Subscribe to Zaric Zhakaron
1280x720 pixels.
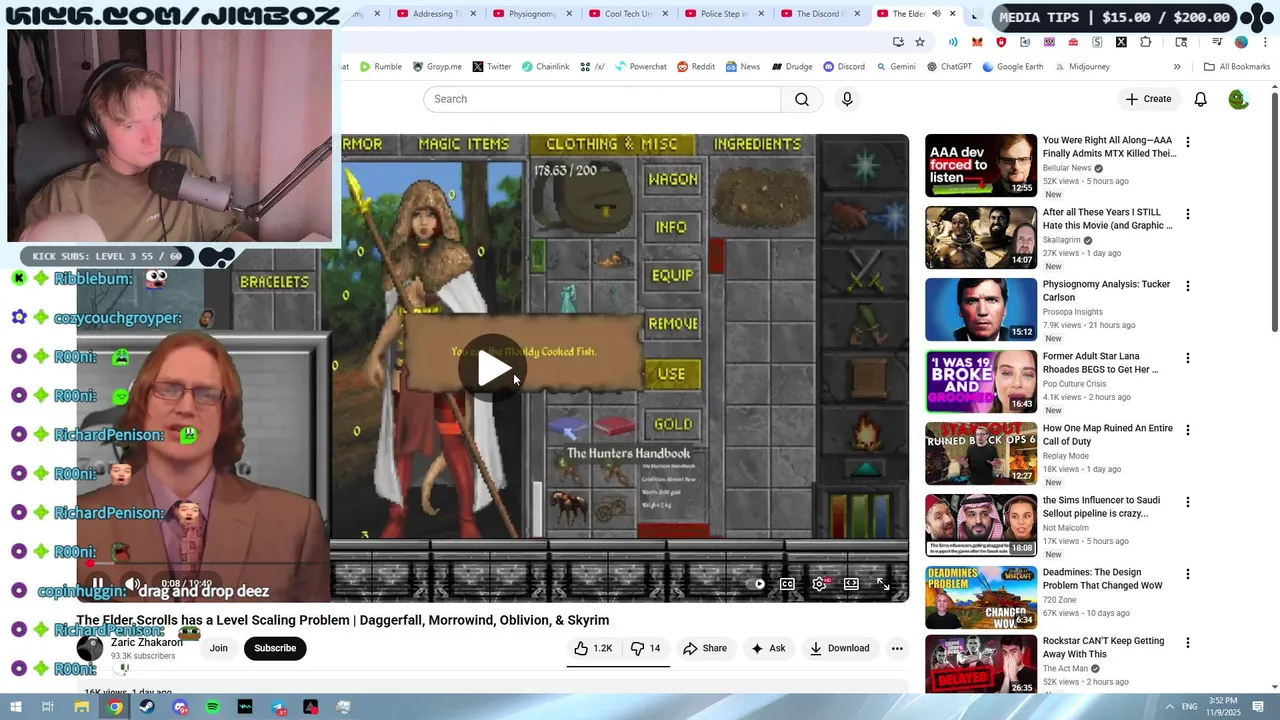tap(275, 648)
